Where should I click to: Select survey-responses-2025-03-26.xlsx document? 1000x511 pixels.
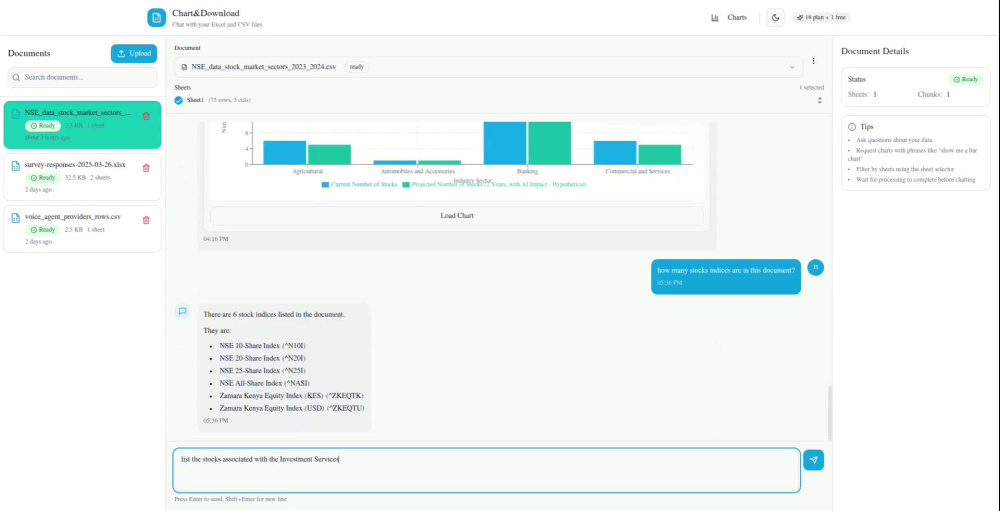click(x=82, y=177)
